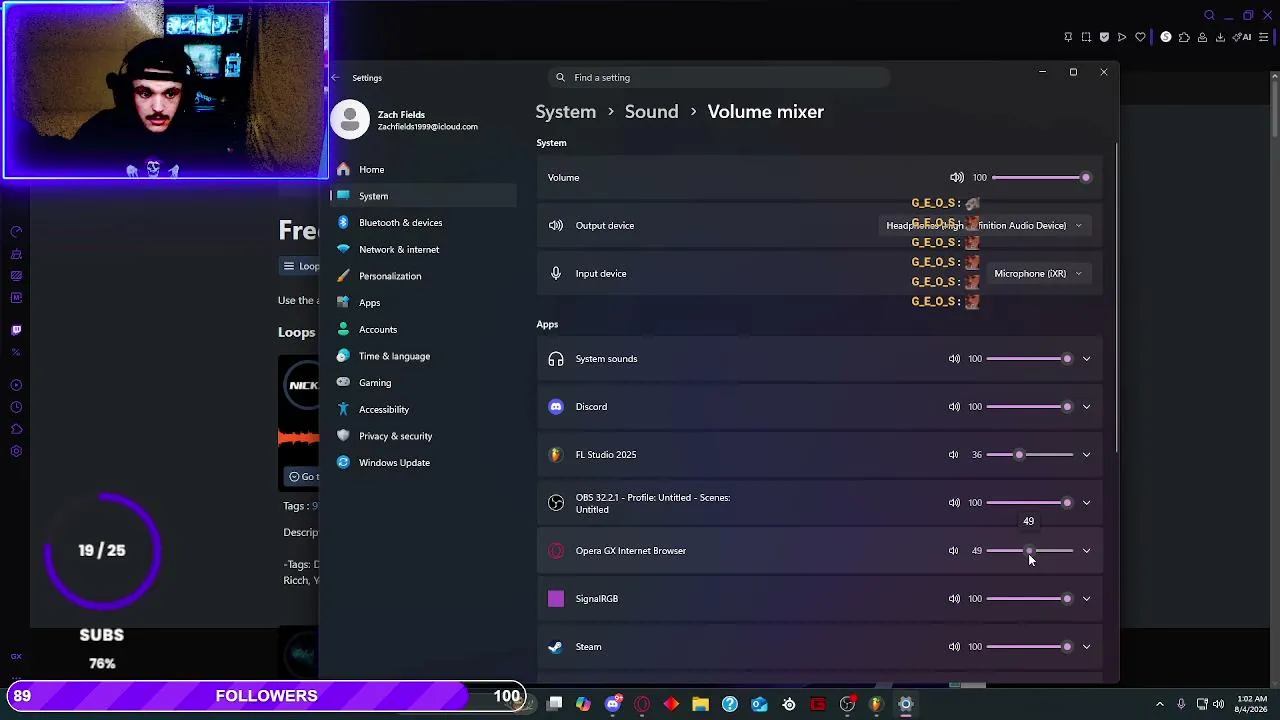This screenshot has height=720, width=1280.
Task: Expand Steam volume options chevron
Action: [x=1086, y=647]
